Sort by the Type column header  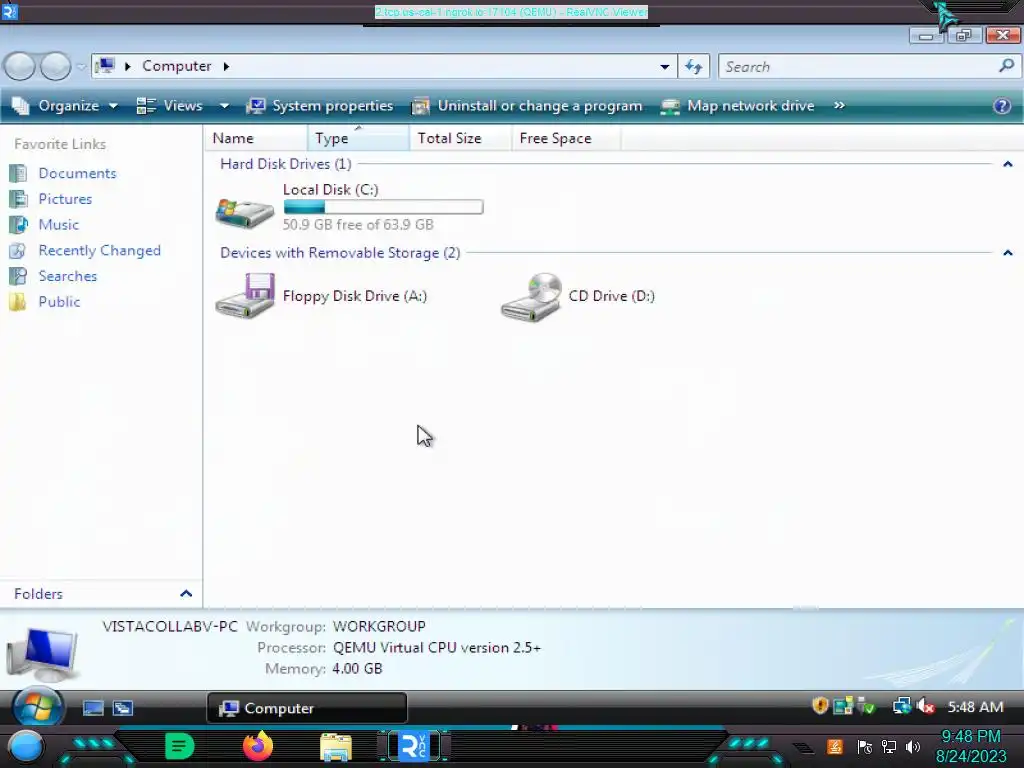click(x=359, y=138)
